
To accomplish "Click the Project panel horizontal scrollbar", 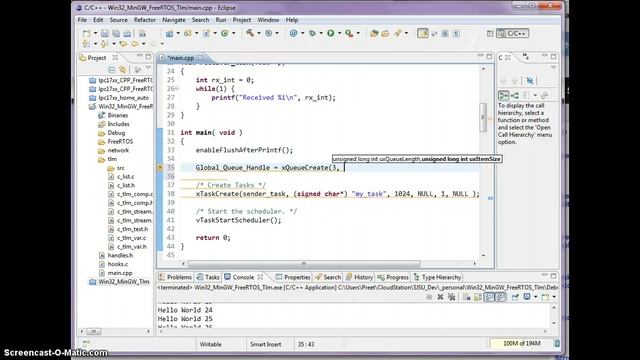I will [x=93, y=331].
